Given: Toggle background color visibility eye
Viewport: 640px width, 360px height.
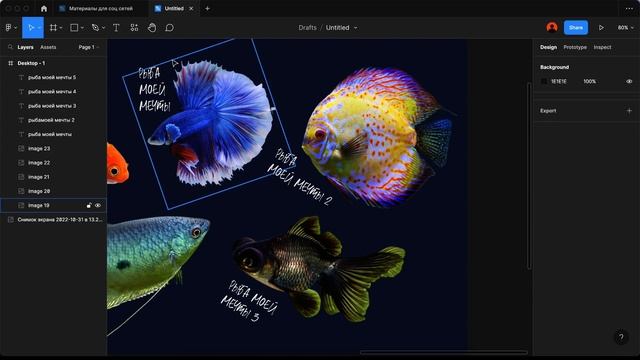Looking at the screenshot, I should (x=629, y=81).
